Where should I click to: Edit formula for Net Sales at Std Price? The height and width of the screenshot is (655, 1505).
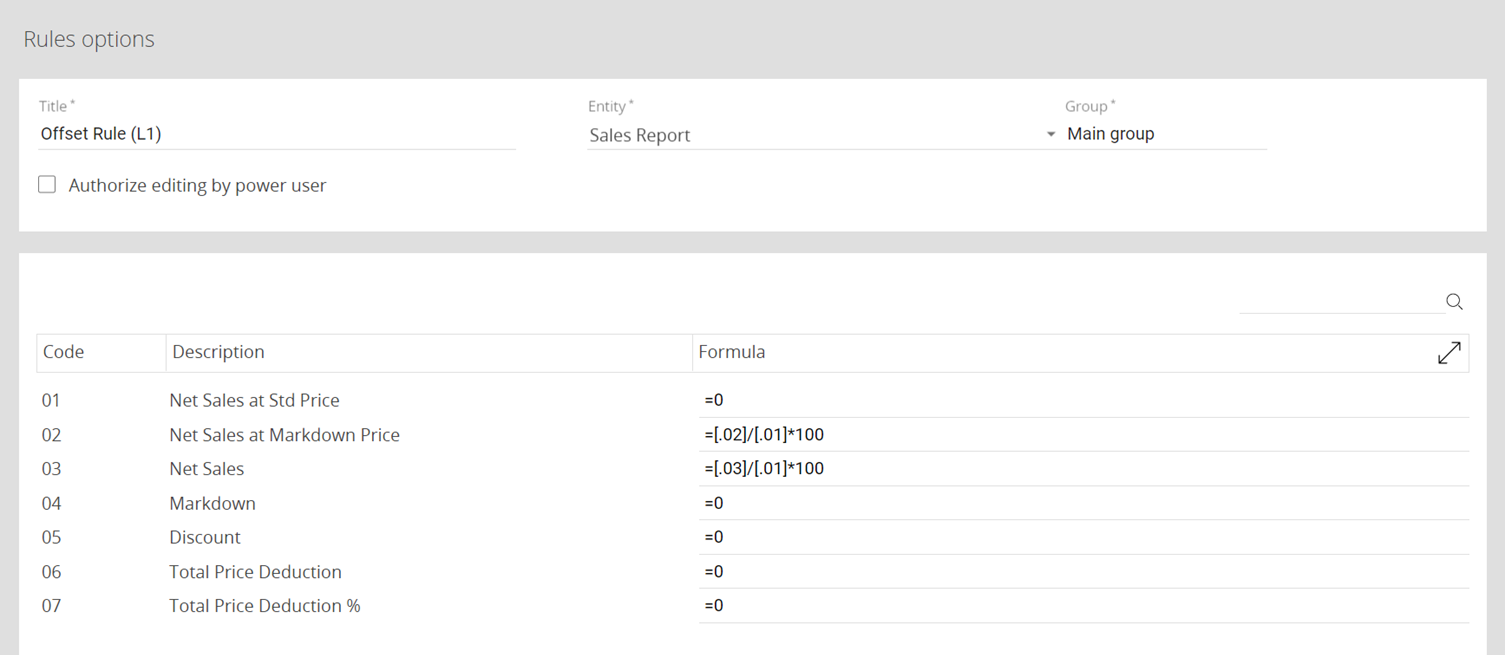[x=1083, y=401]
